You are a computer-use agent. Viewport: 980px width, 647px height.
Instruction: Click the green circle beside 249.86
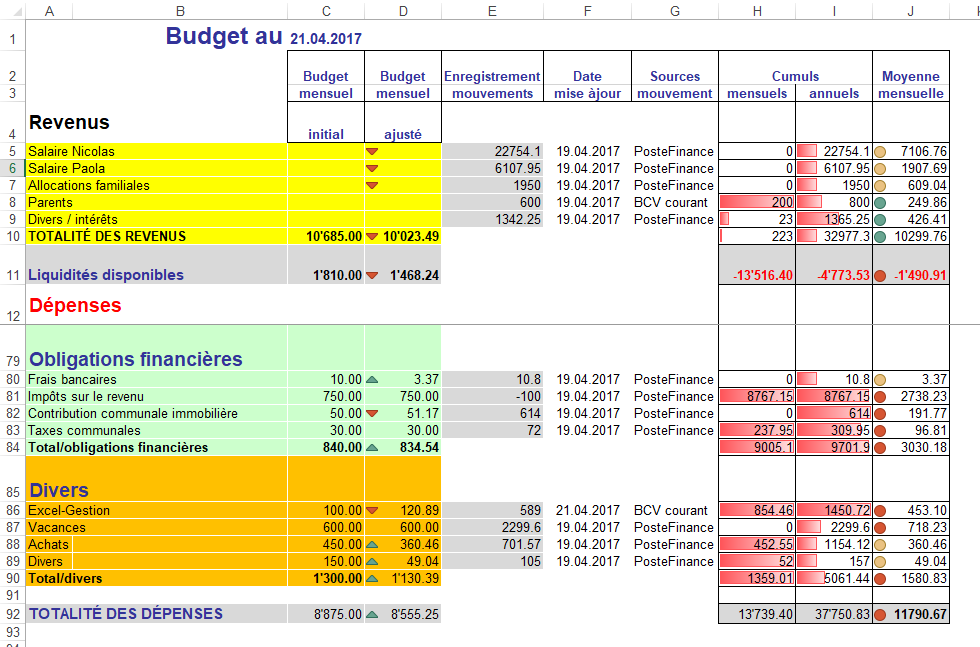(880, 203)
